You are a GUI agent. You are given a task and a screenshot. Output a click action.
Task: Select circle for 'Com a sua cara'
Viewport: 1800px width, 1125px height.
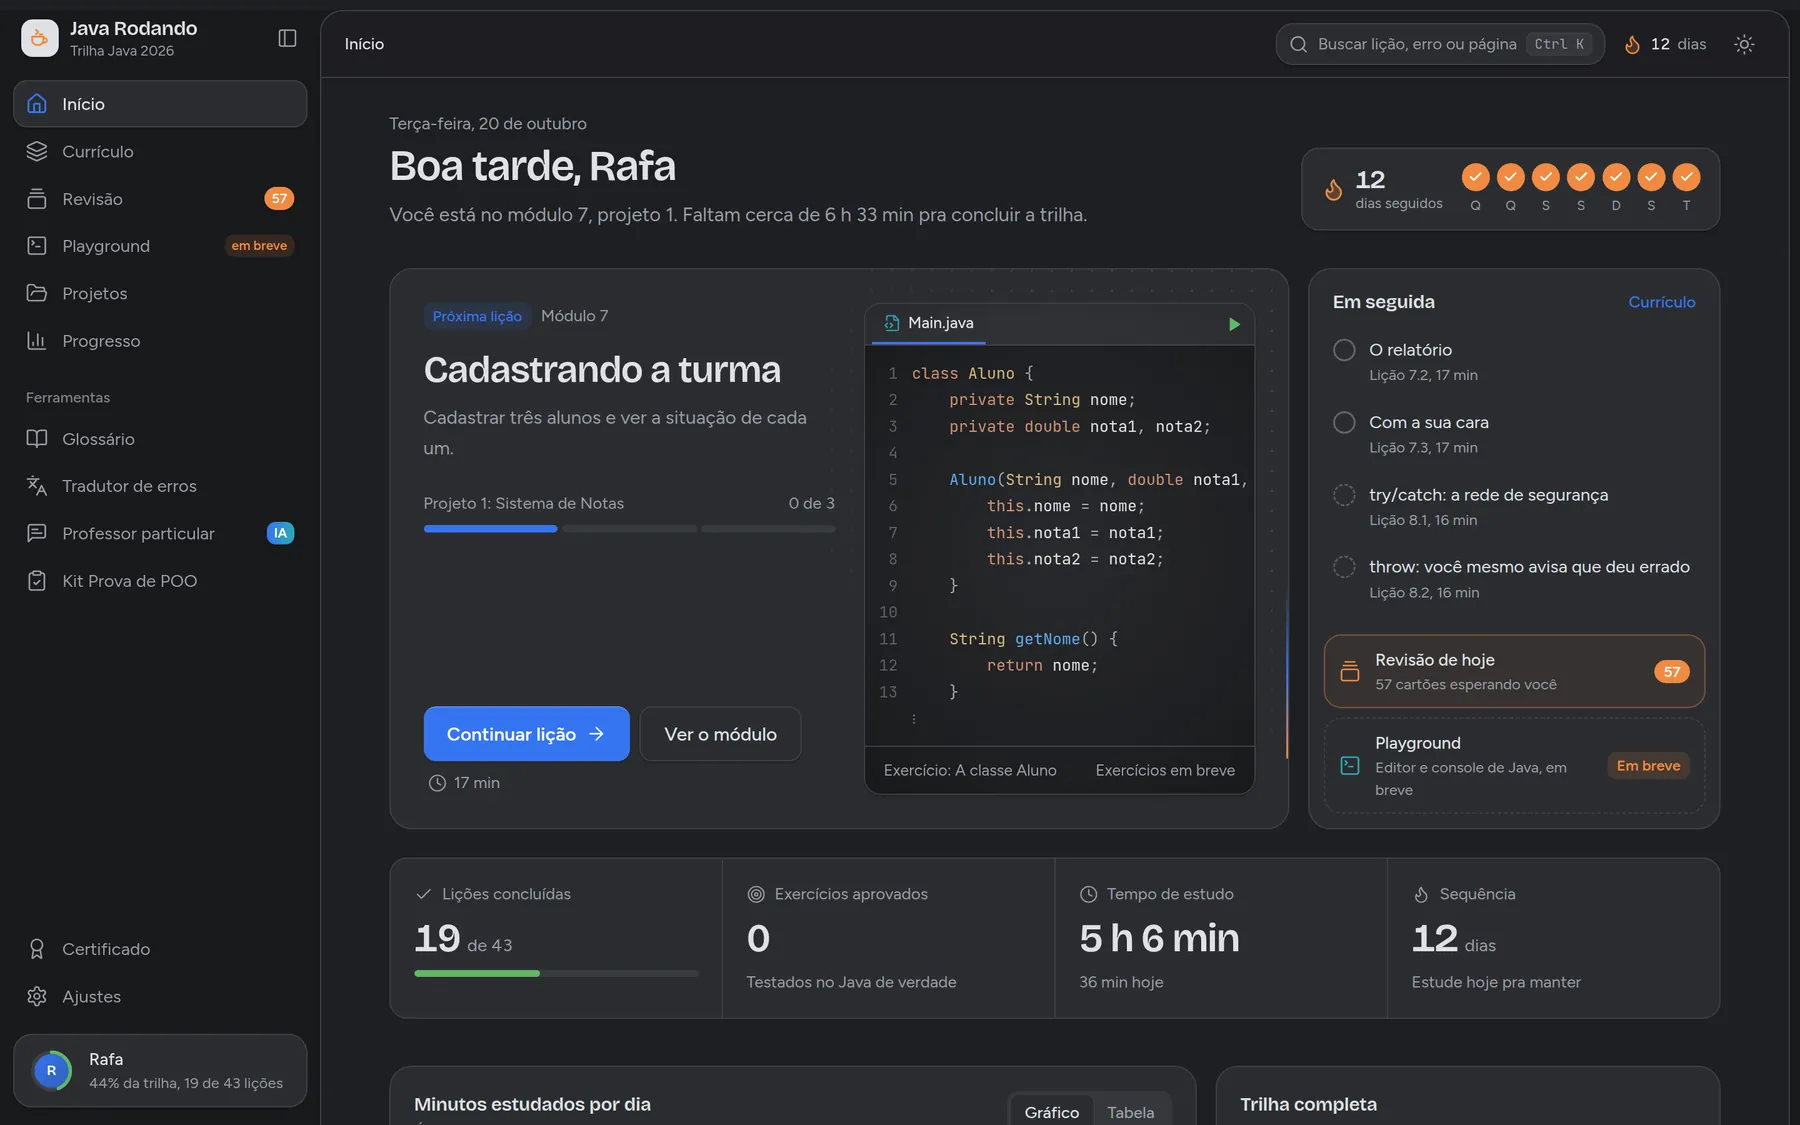click(1344, 422)
